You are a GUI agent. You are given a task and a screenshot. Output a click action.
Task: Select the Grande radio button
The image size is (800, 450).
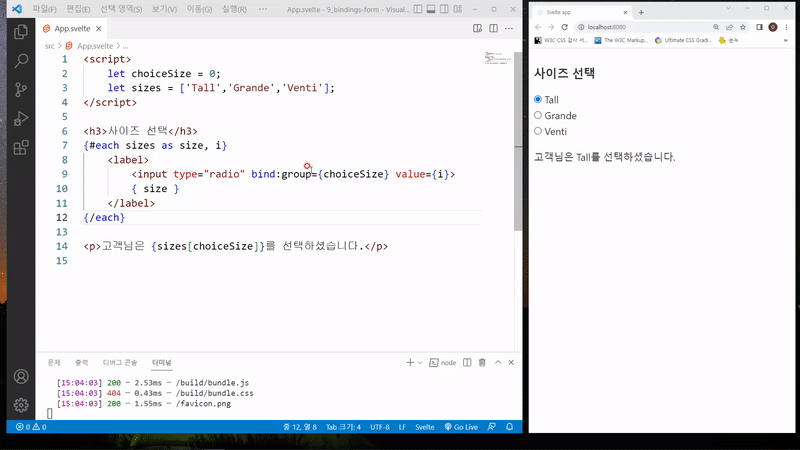tap(538, 115)
